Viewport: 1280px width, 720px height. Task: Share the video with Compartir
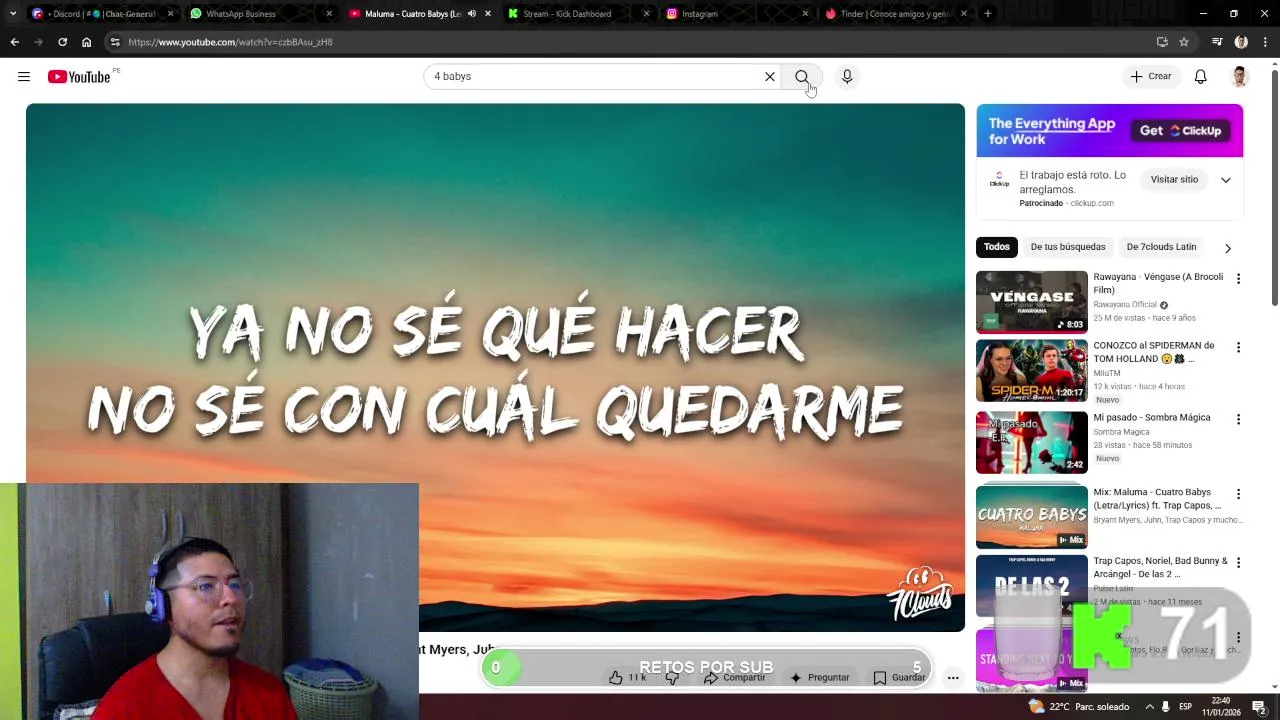click(734, 678)
